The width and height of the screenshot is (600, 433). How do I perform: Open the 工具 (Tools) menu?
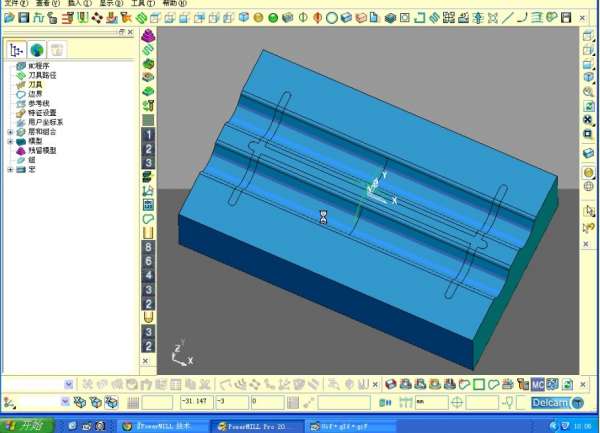141,4
